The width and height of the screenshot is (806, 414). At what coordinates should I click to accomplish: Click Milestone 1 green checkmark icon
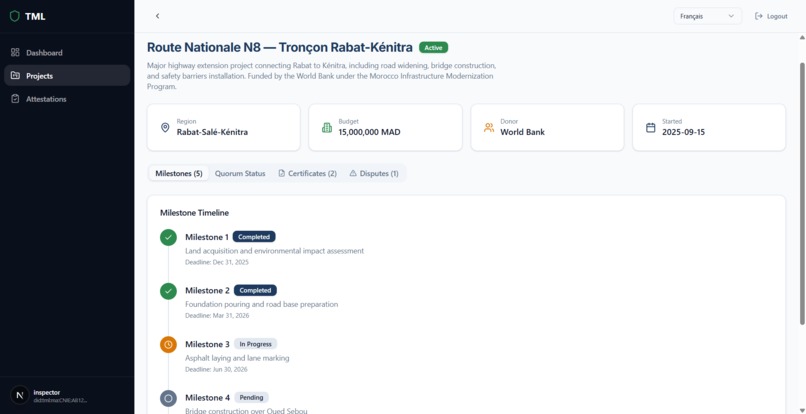(168, 238)
